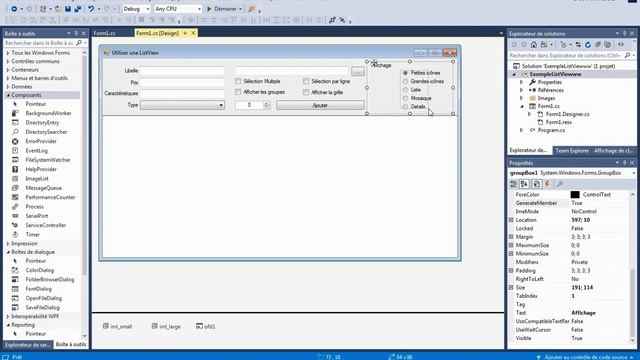Select iml_small component in tray
Viewport: 640px width, 360px height.
coord(118,327)
